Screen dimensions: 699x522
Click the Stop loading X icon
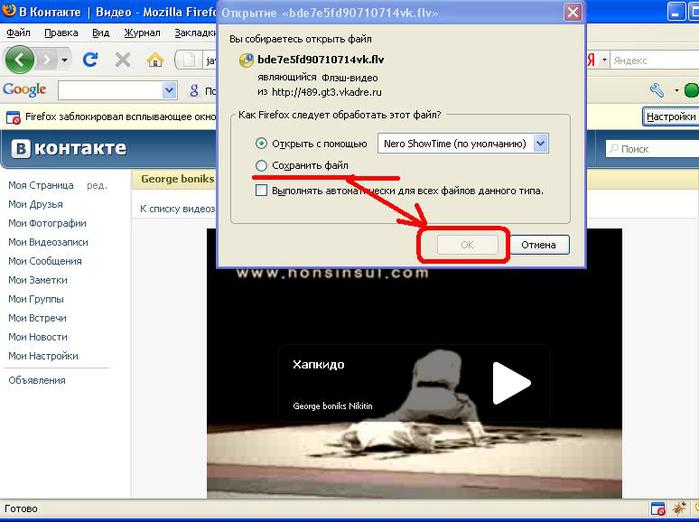pos(122,60)
